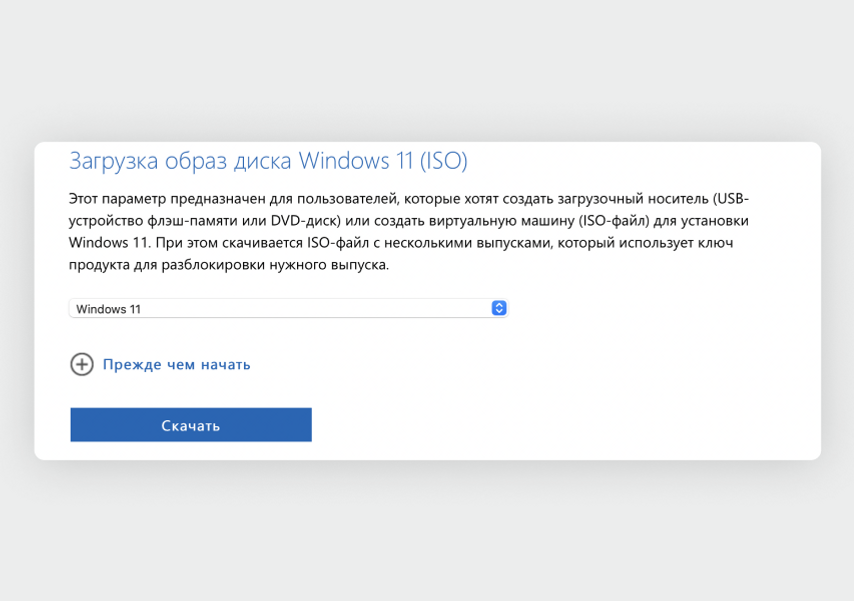The height and width of the screenshot is (601, 854).
Task: Expand the Прежде чем начать plus icon
Action: coord(82,365)
